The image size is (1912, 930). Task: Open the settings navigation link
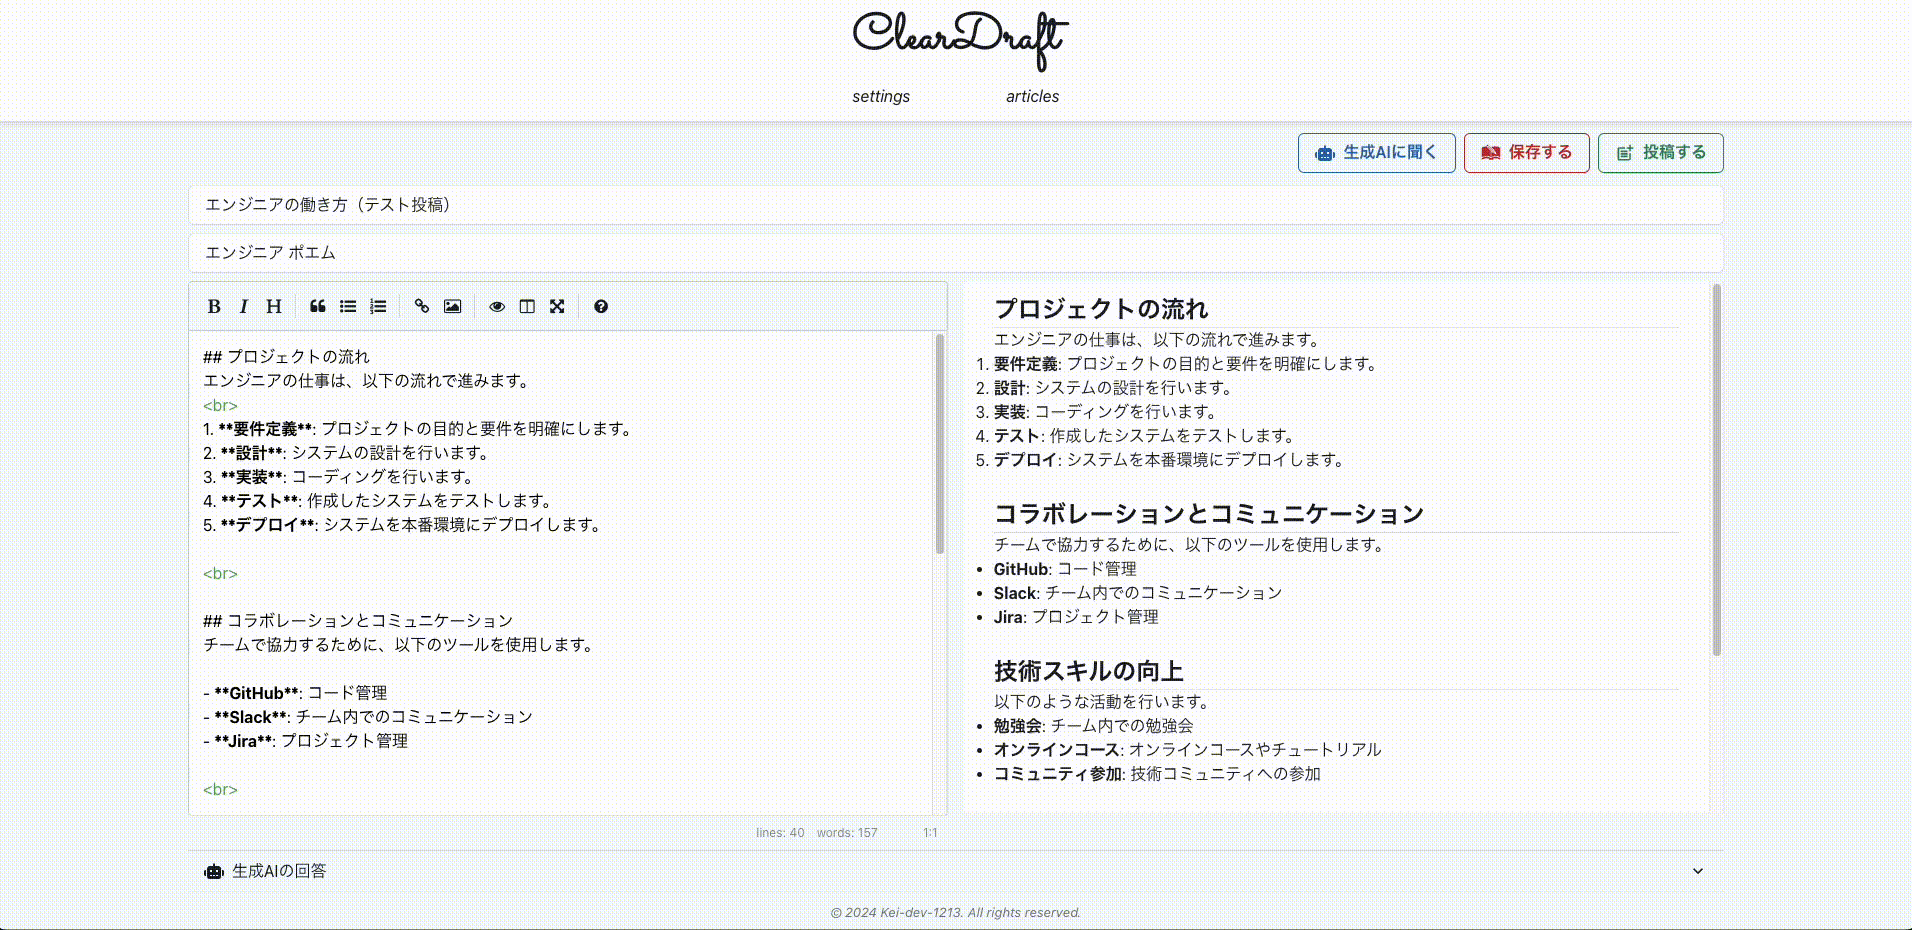[881, 96]
